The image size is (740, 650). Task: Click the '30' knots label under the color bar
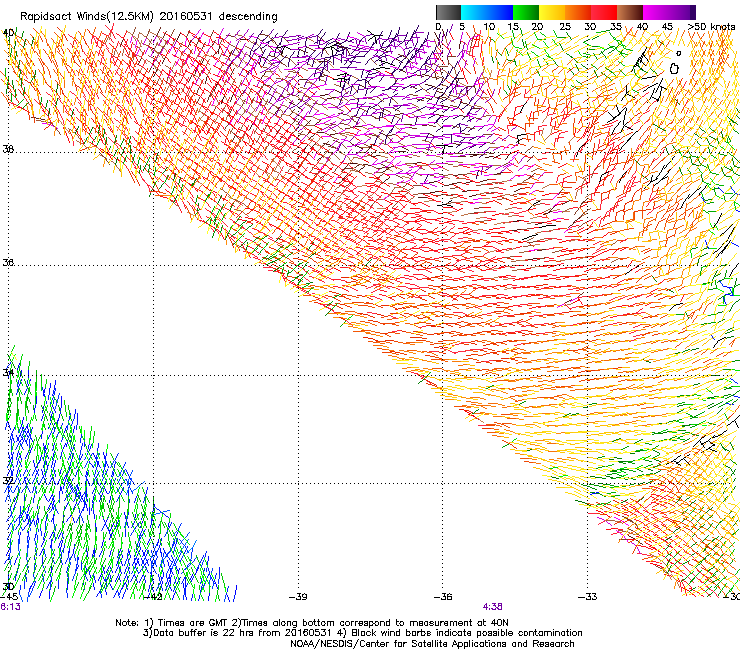[x=590, y=27]
